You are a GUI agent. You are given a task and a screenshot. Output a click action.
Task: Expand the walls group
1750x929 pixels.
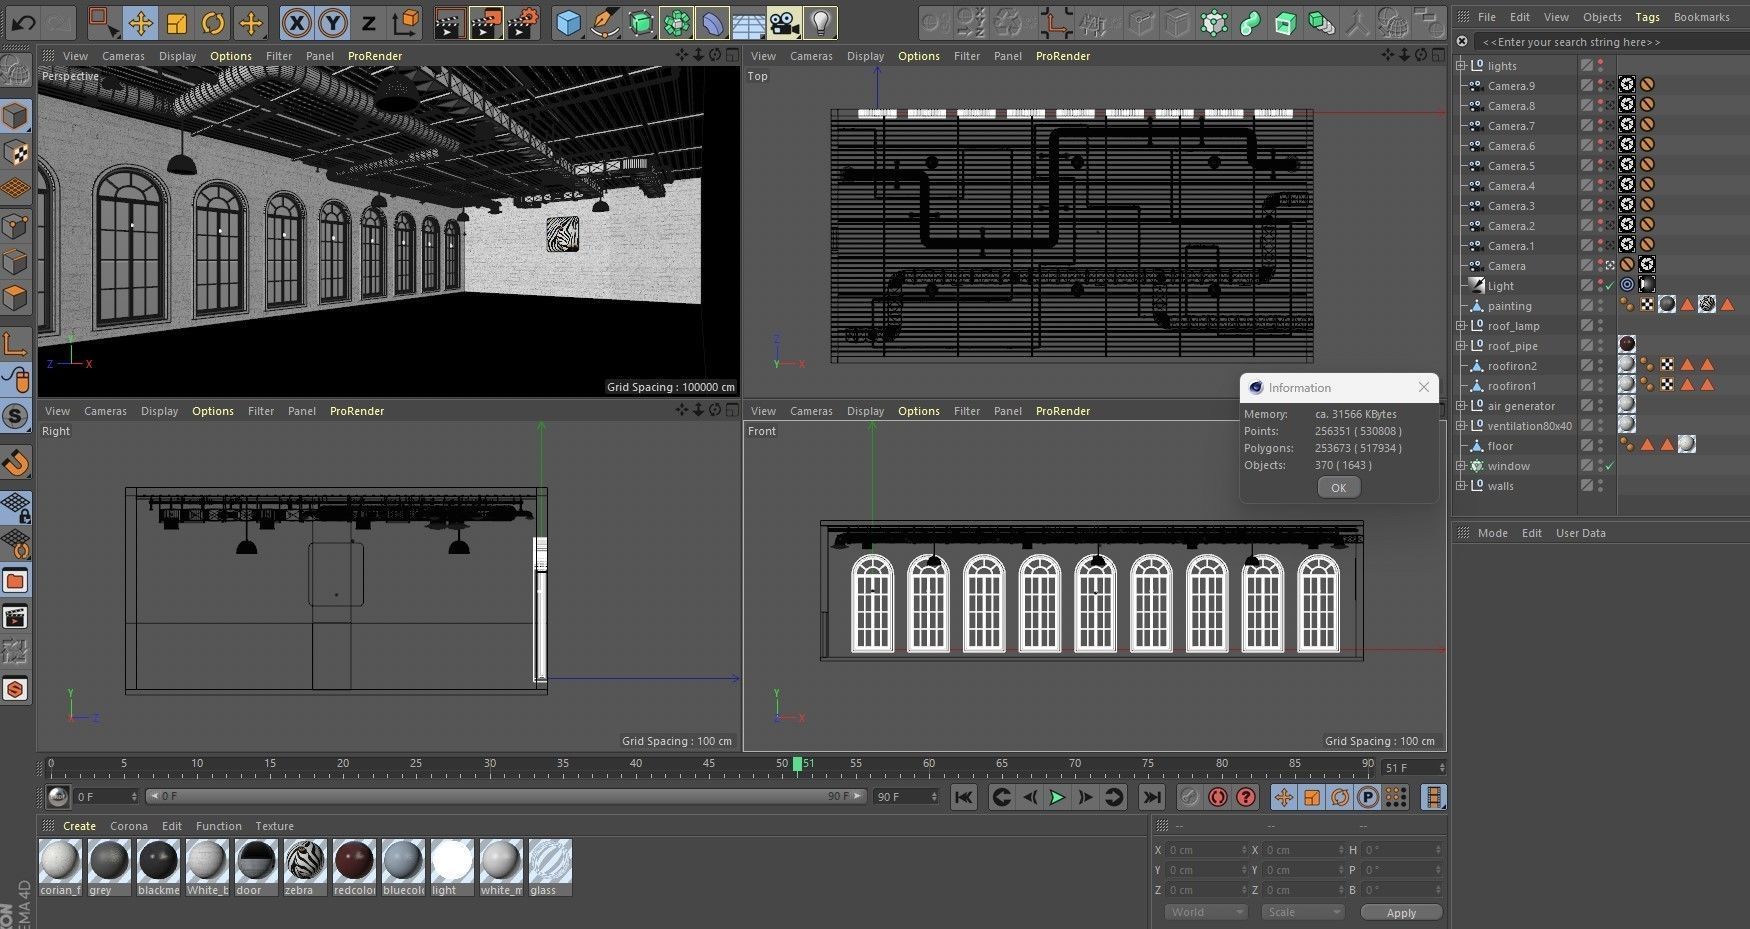1461,486
